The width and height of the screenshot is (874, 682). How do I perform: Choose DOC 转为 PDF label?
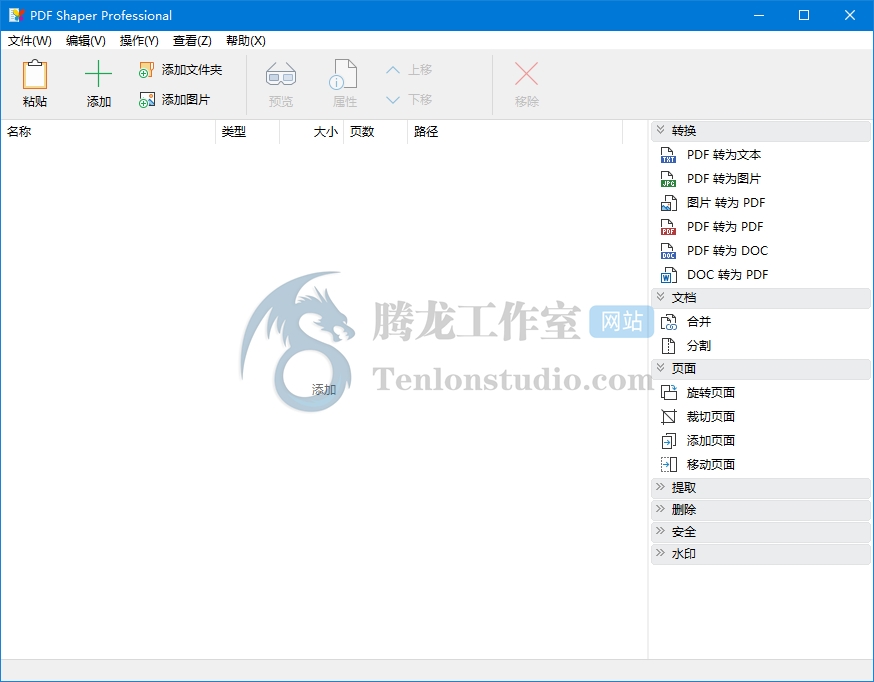[x=727, y=275]
